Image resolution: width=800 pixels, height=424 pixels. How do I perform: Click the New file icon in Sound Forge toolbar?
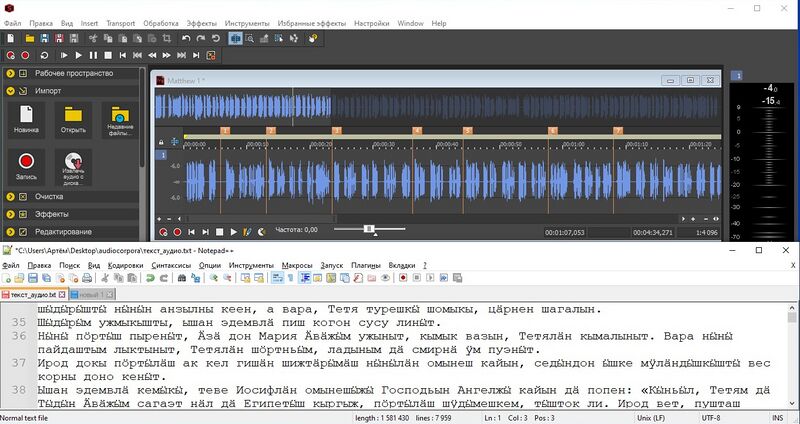pos(11,38)
